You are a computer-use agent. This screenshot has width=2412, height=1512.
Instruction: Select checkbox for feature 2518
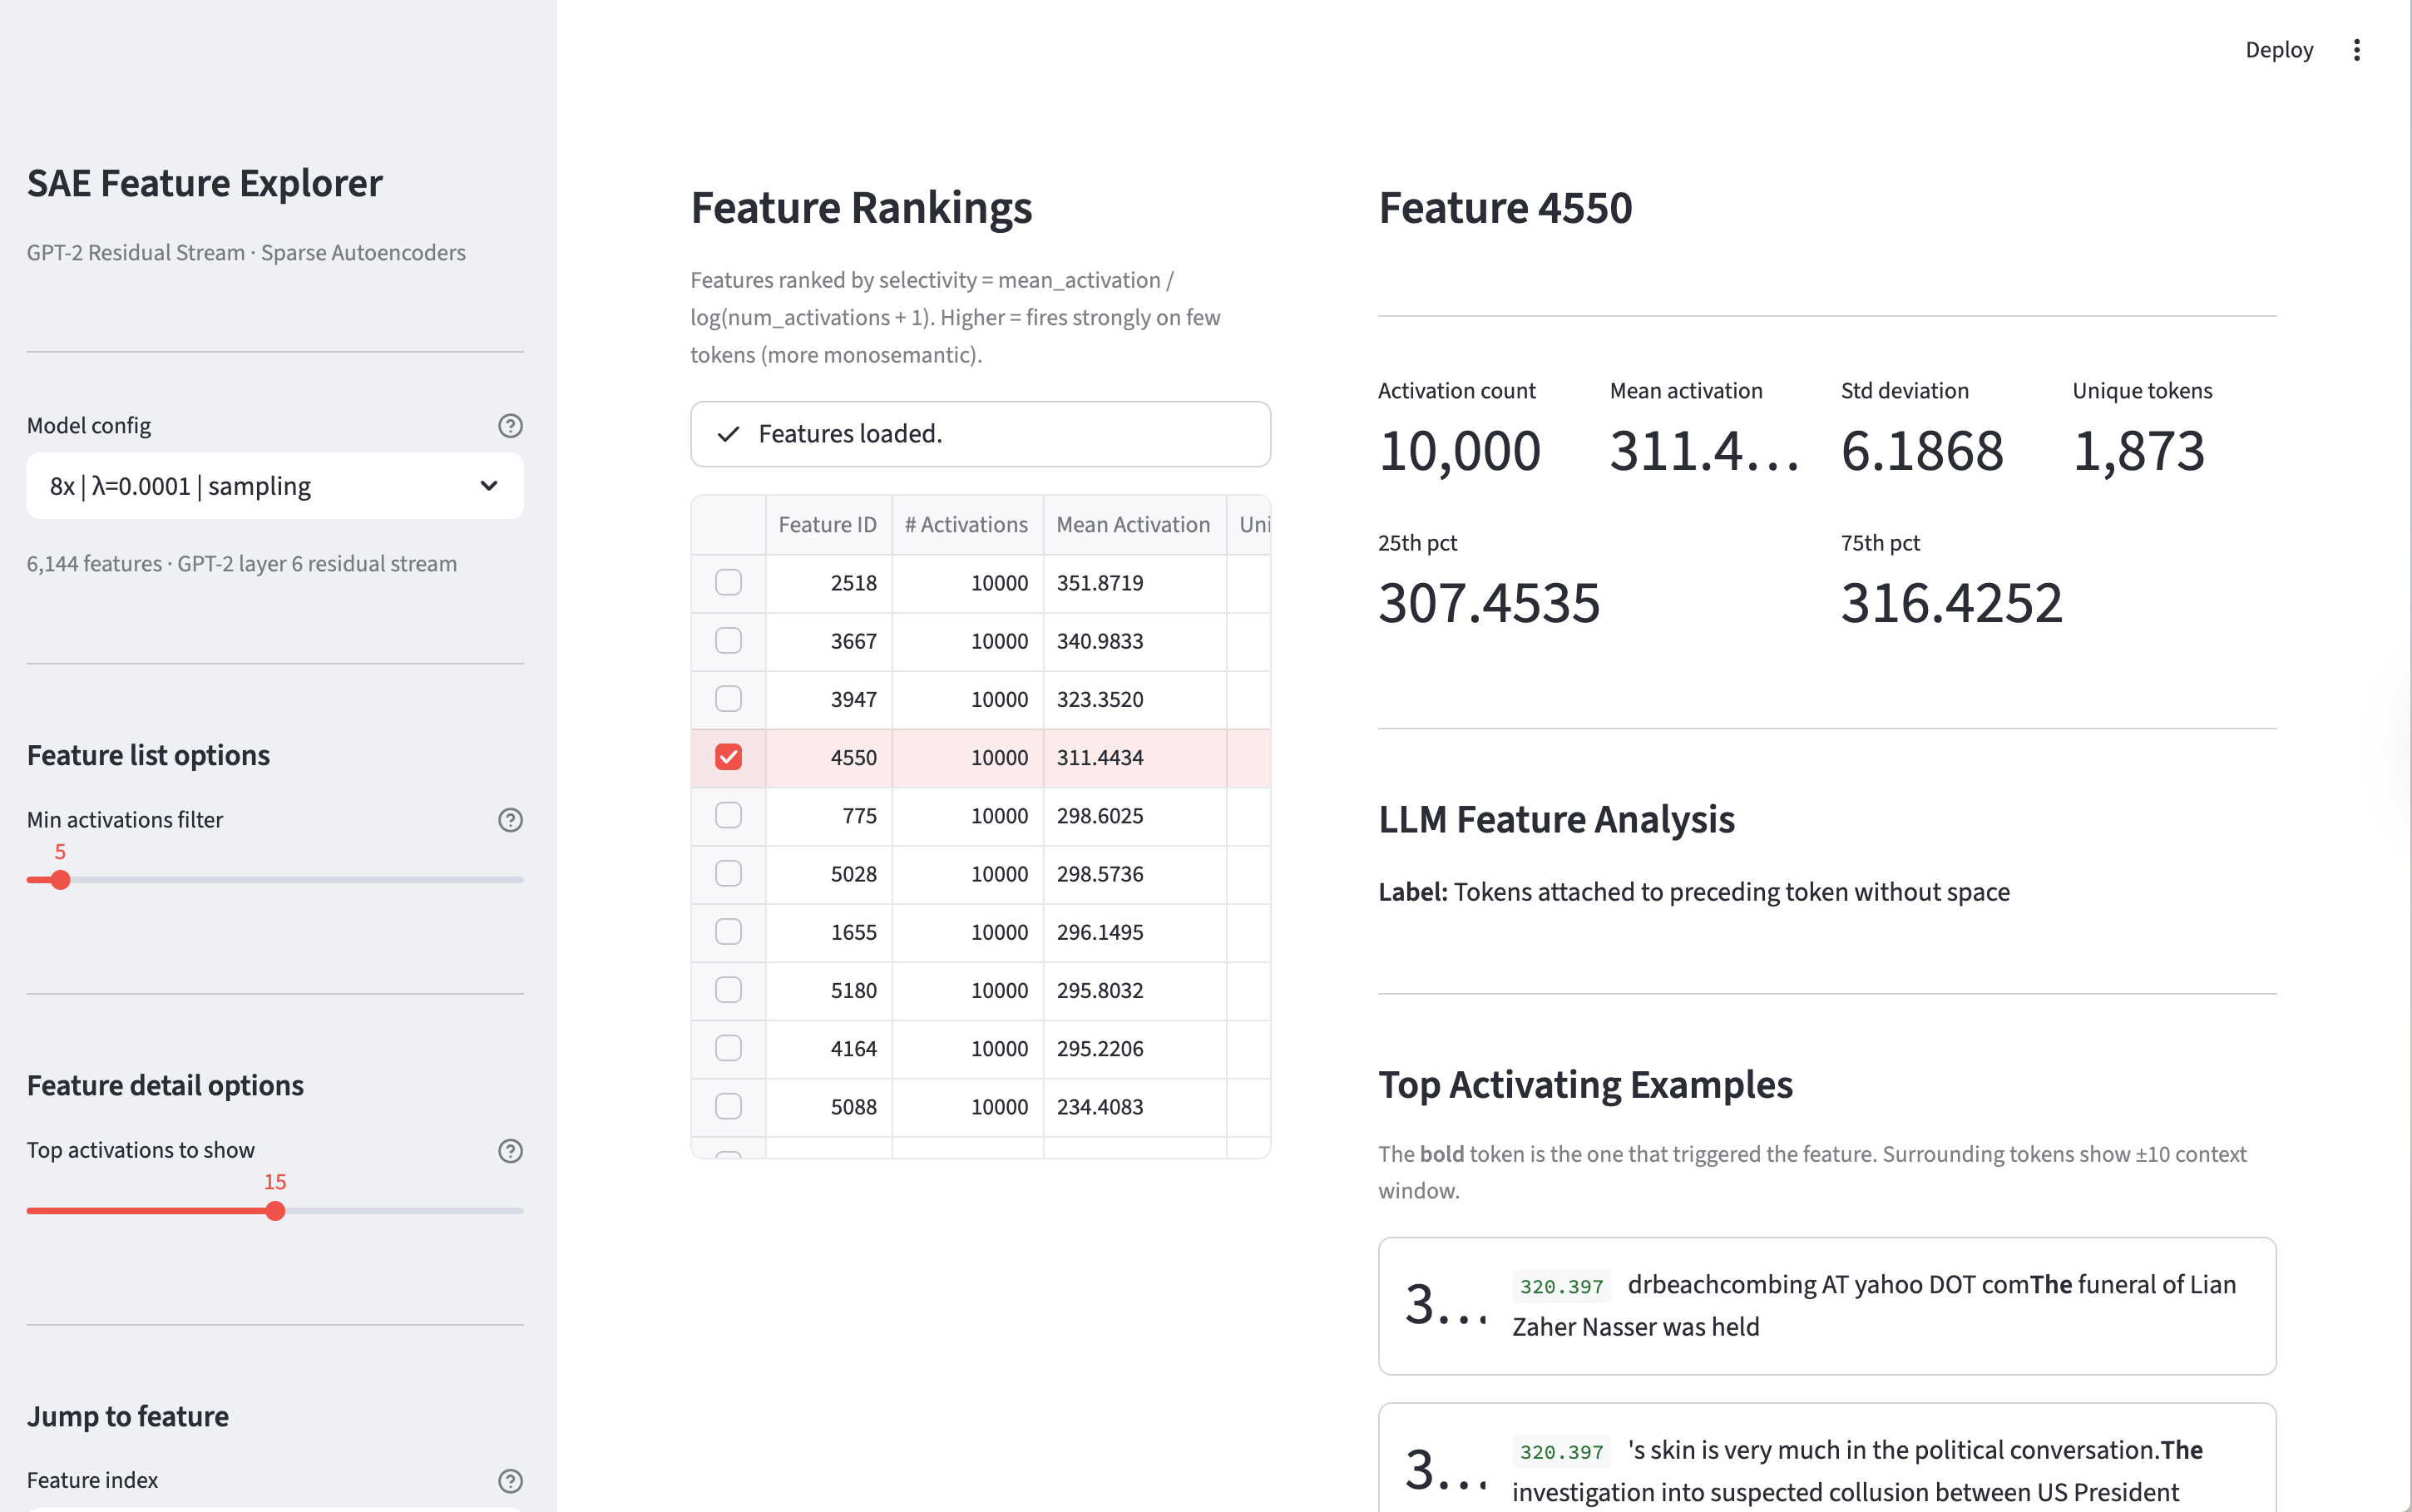pyautogui.click(x=729, y=583)
